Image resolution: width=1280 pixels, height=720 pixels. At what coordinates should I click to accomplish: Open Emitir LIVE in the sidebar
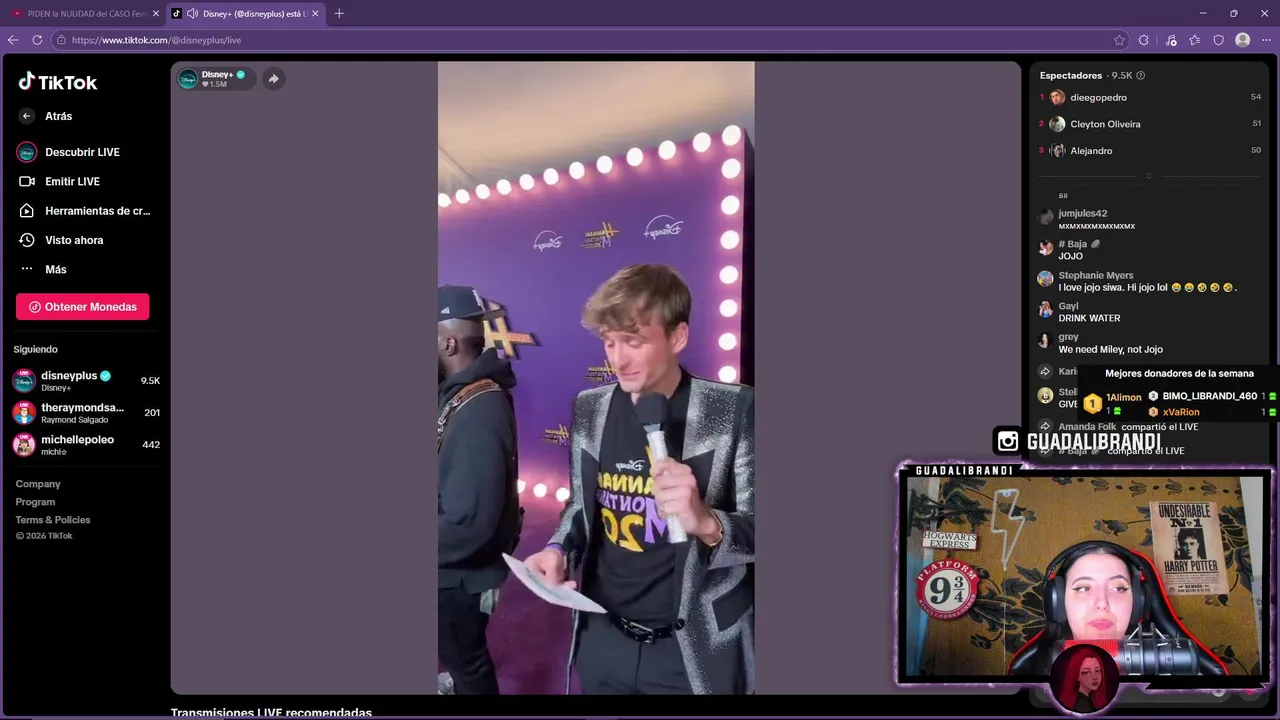click(x=72, y=181)
